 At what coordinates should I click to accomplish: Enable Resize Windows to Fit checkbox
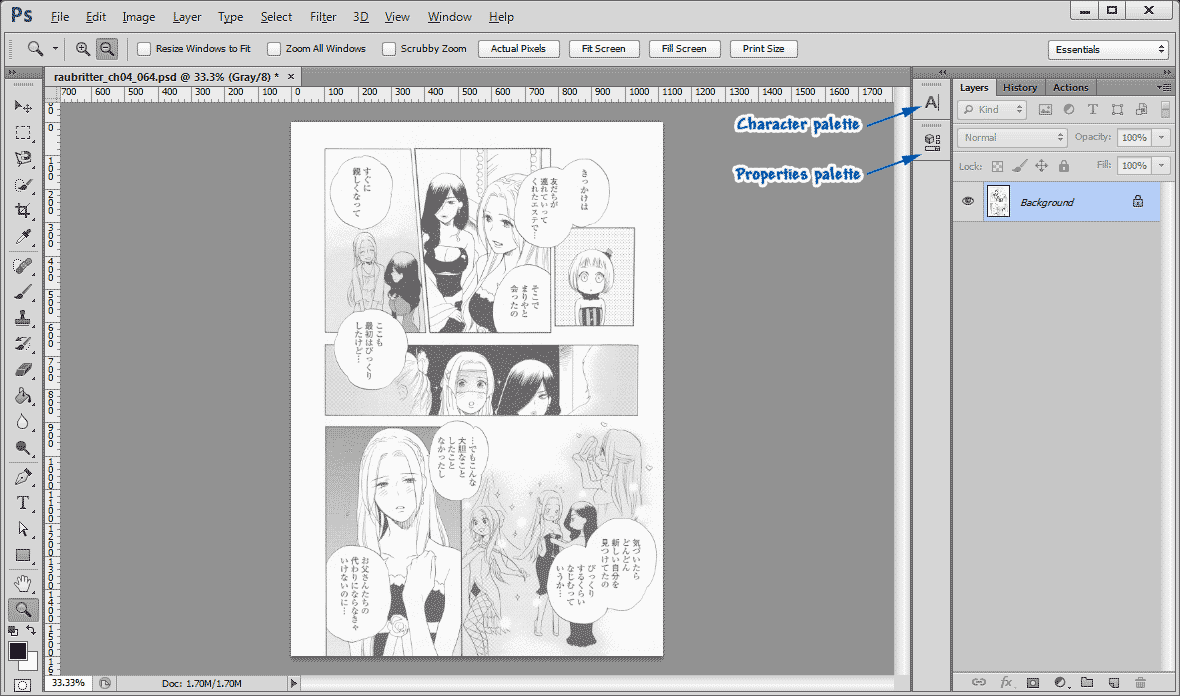pyautogui.click(x=144, y=49)
